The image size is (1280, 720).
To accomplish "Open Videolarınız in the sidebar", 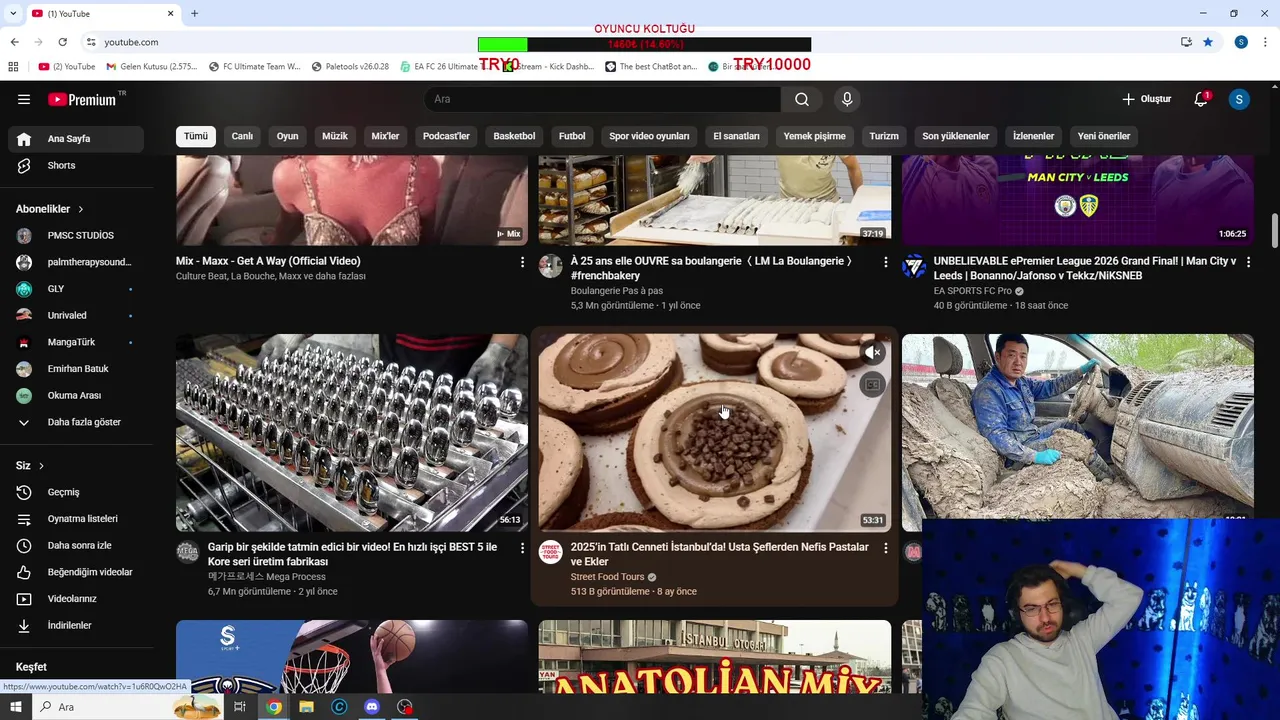I will point(76,599).
